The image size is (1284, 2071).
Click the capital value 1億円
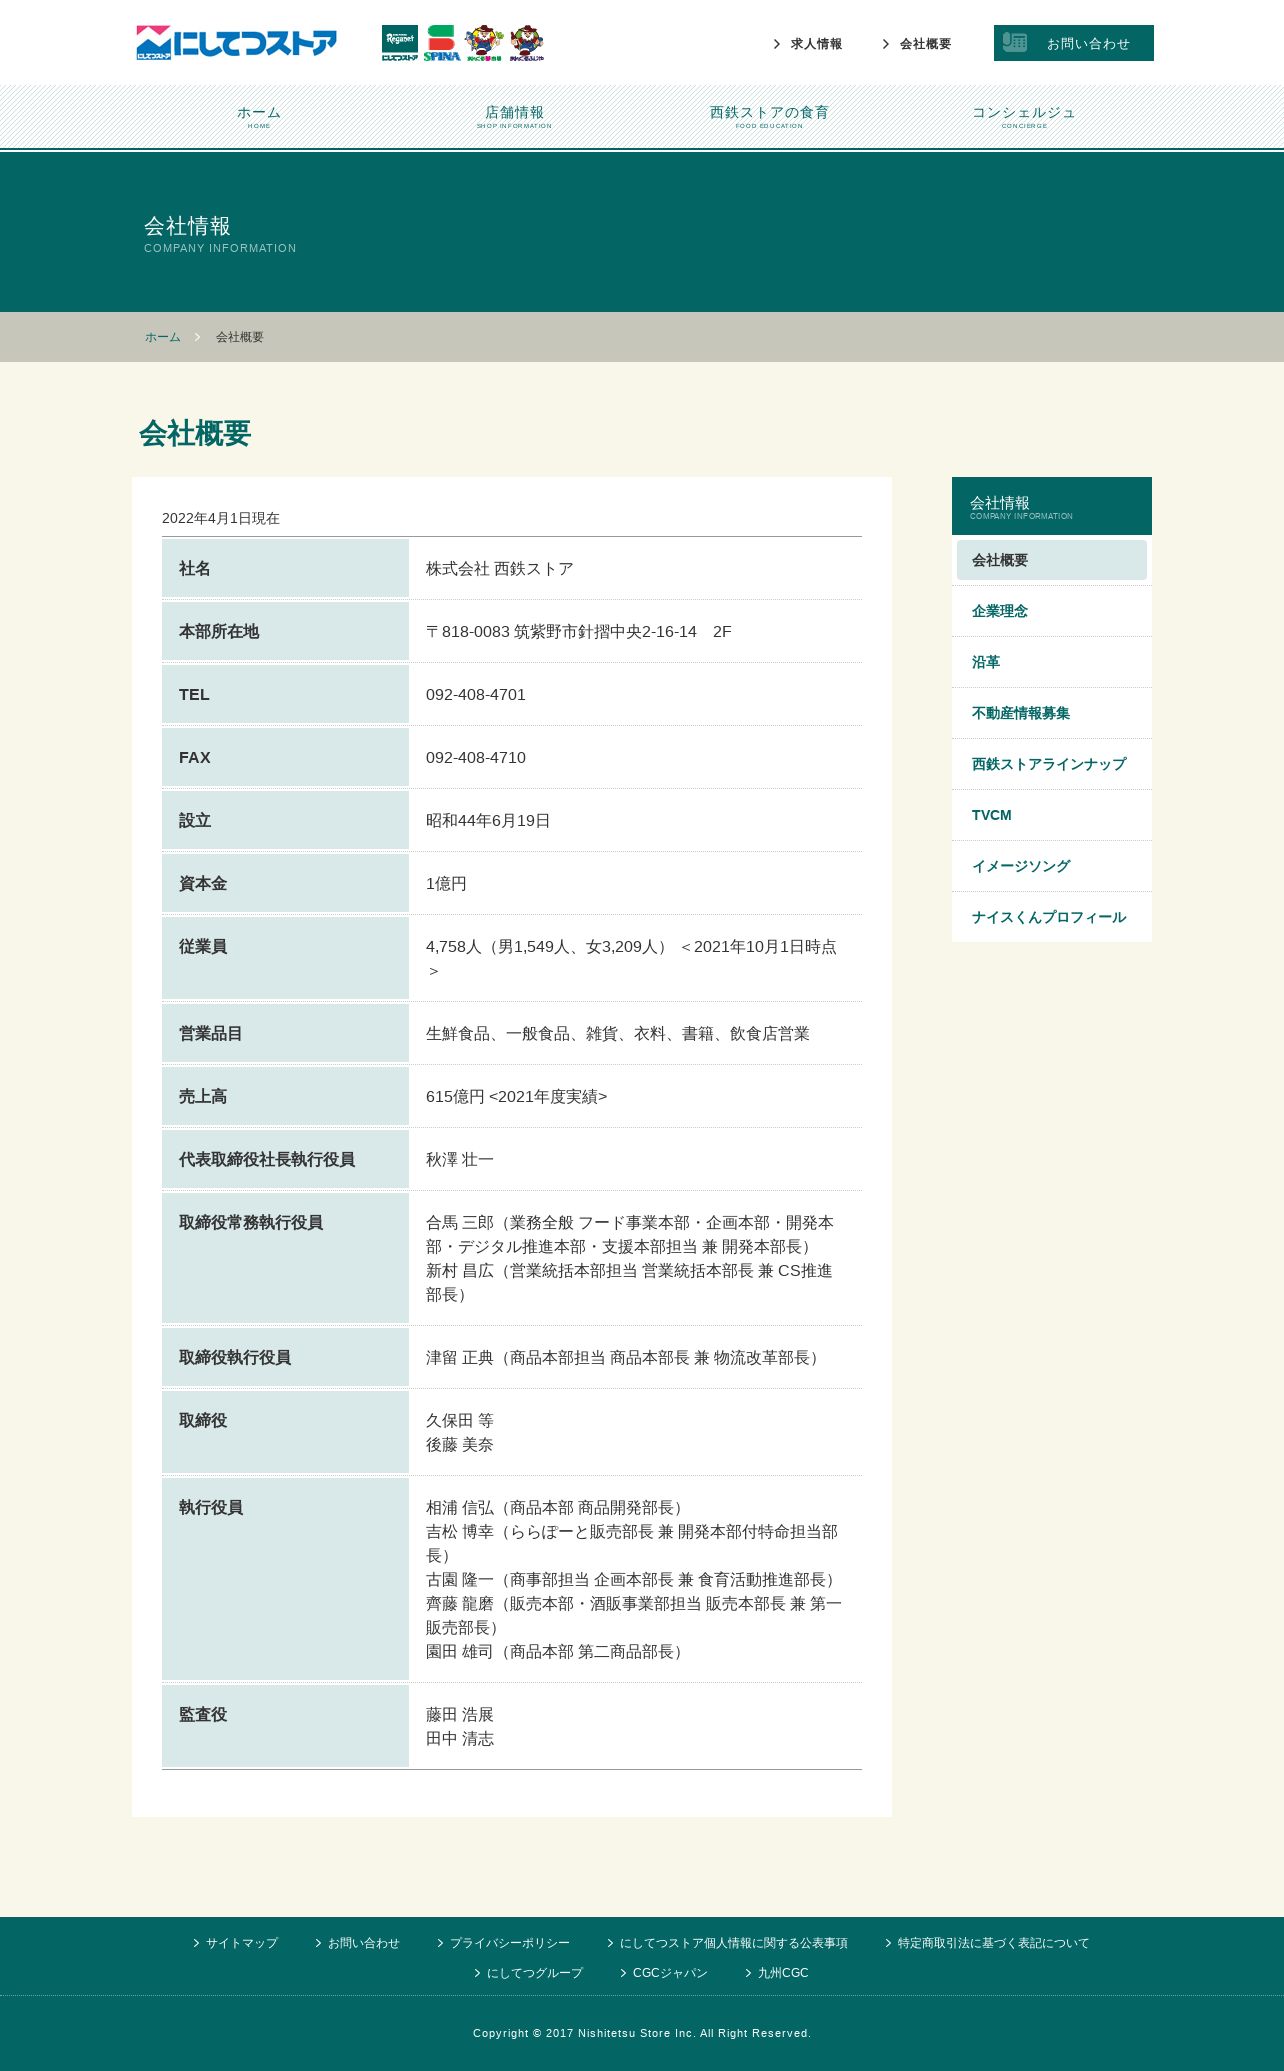pyautogui.click(x=446, y=884)
